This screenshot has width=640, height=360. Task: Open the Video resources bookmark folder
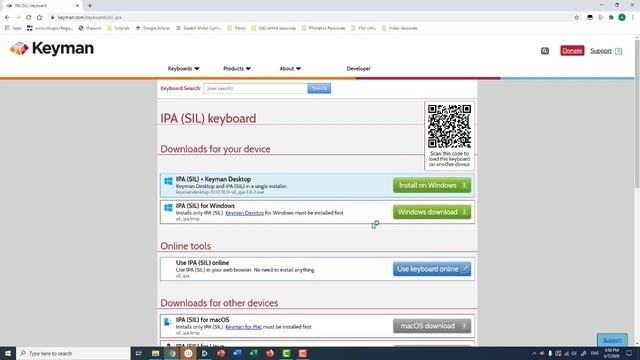[400, 28]
